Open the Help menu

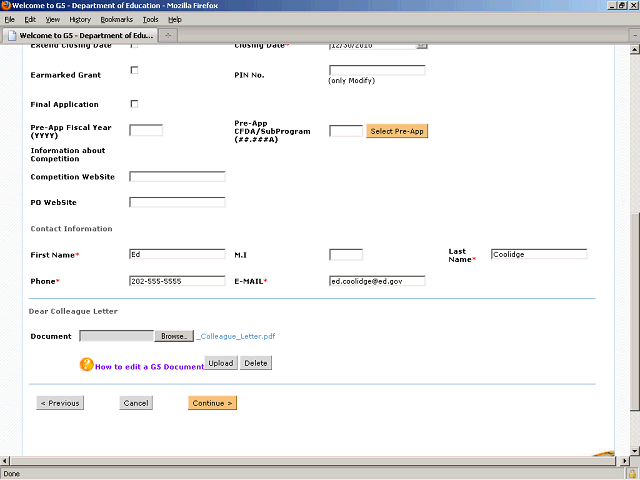[175, 20]
